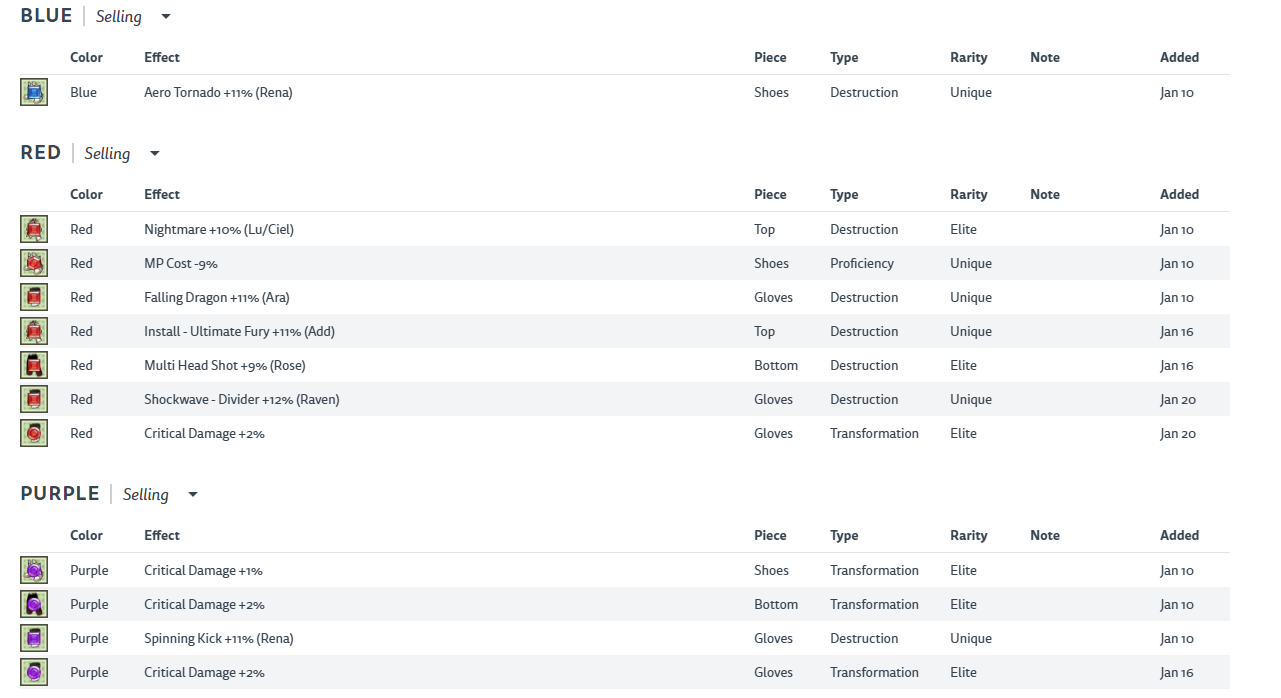
Task: Select the Red Critical Damage +2% row
Action: [204, 434]
